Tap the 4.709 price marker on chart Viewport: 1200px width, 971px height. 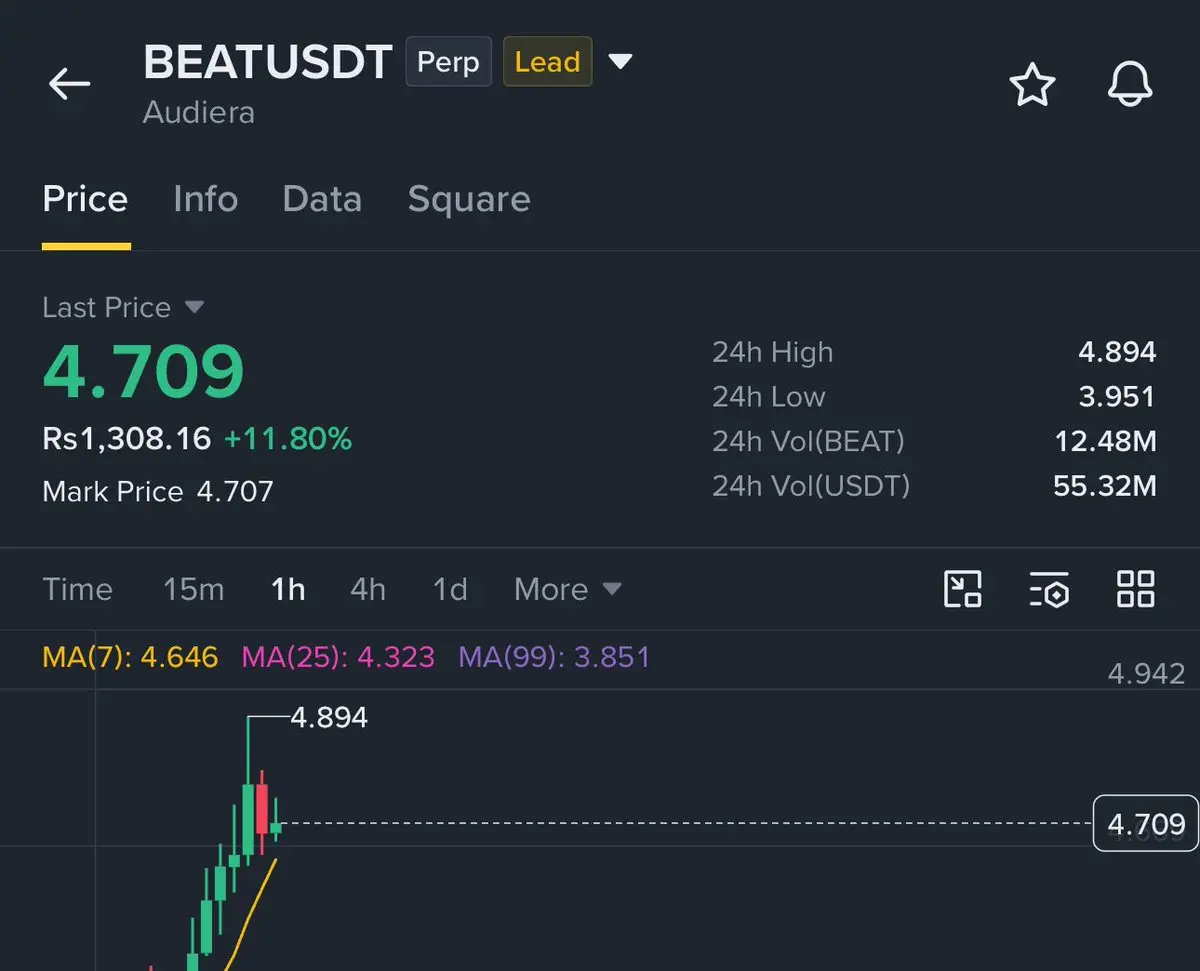[1146, 823]
